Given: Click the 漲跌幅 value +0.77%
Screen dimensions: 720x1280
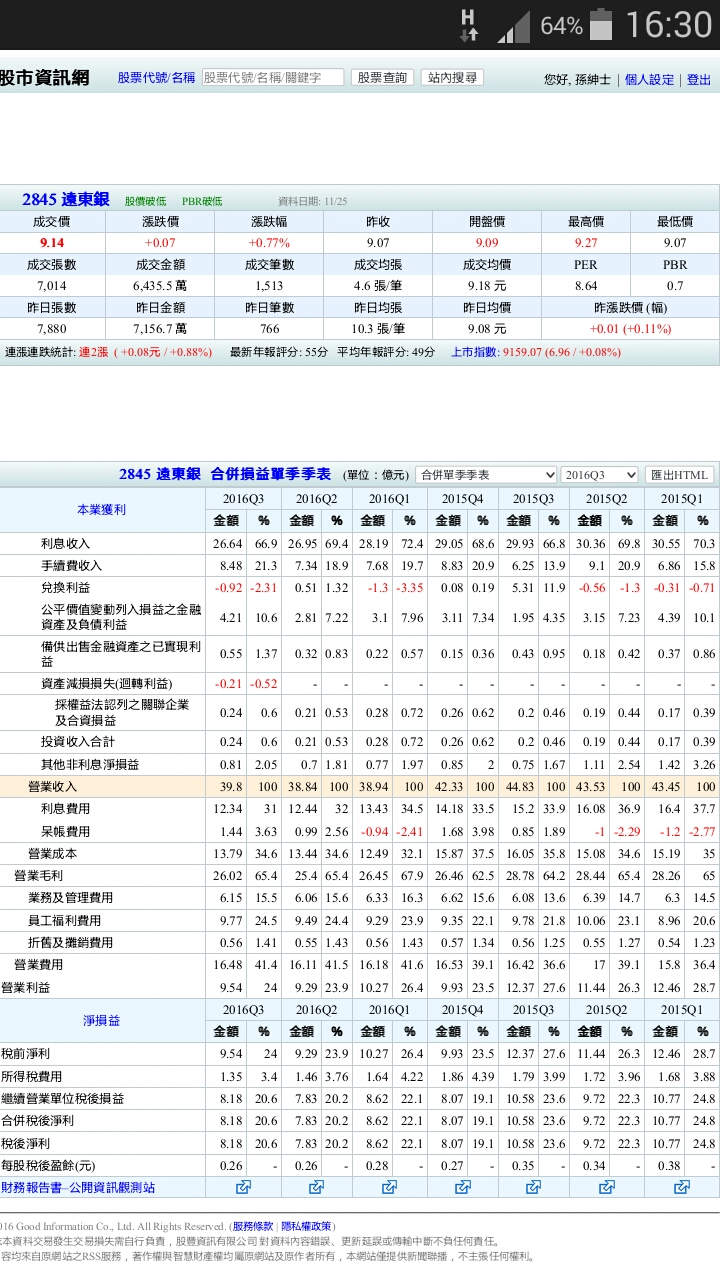Looking at the screenshot, I should point(269,243).
